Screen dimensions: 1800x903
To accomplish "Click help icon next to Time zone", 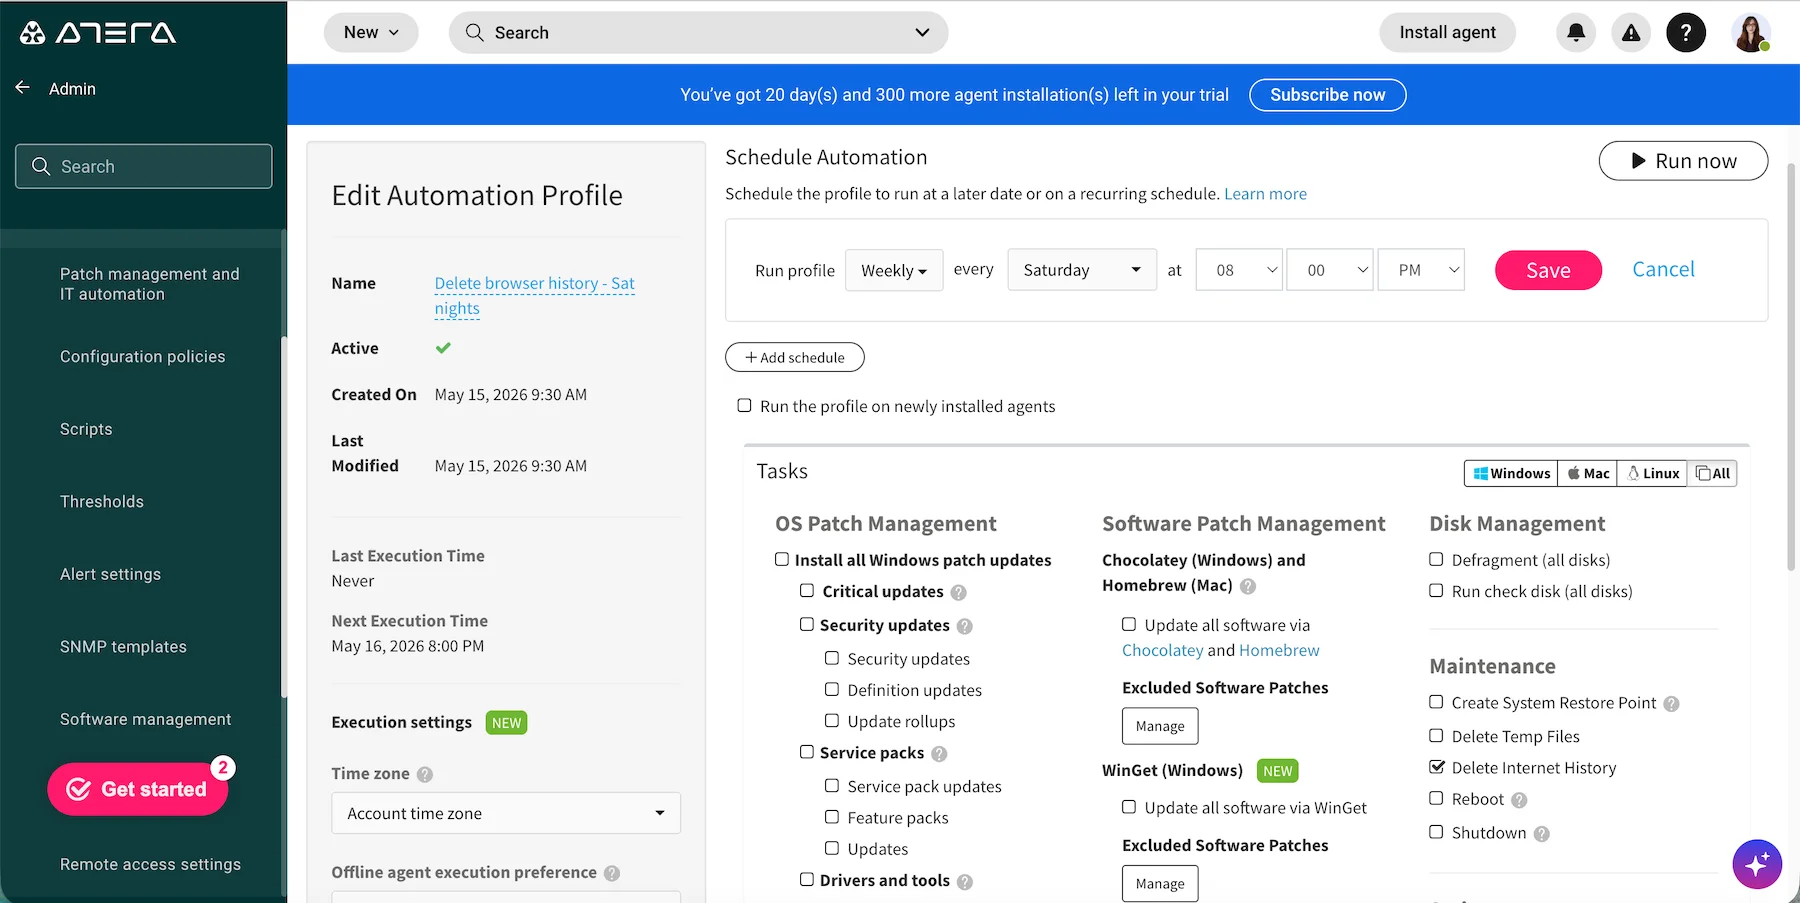I will (x=424, y=774).
